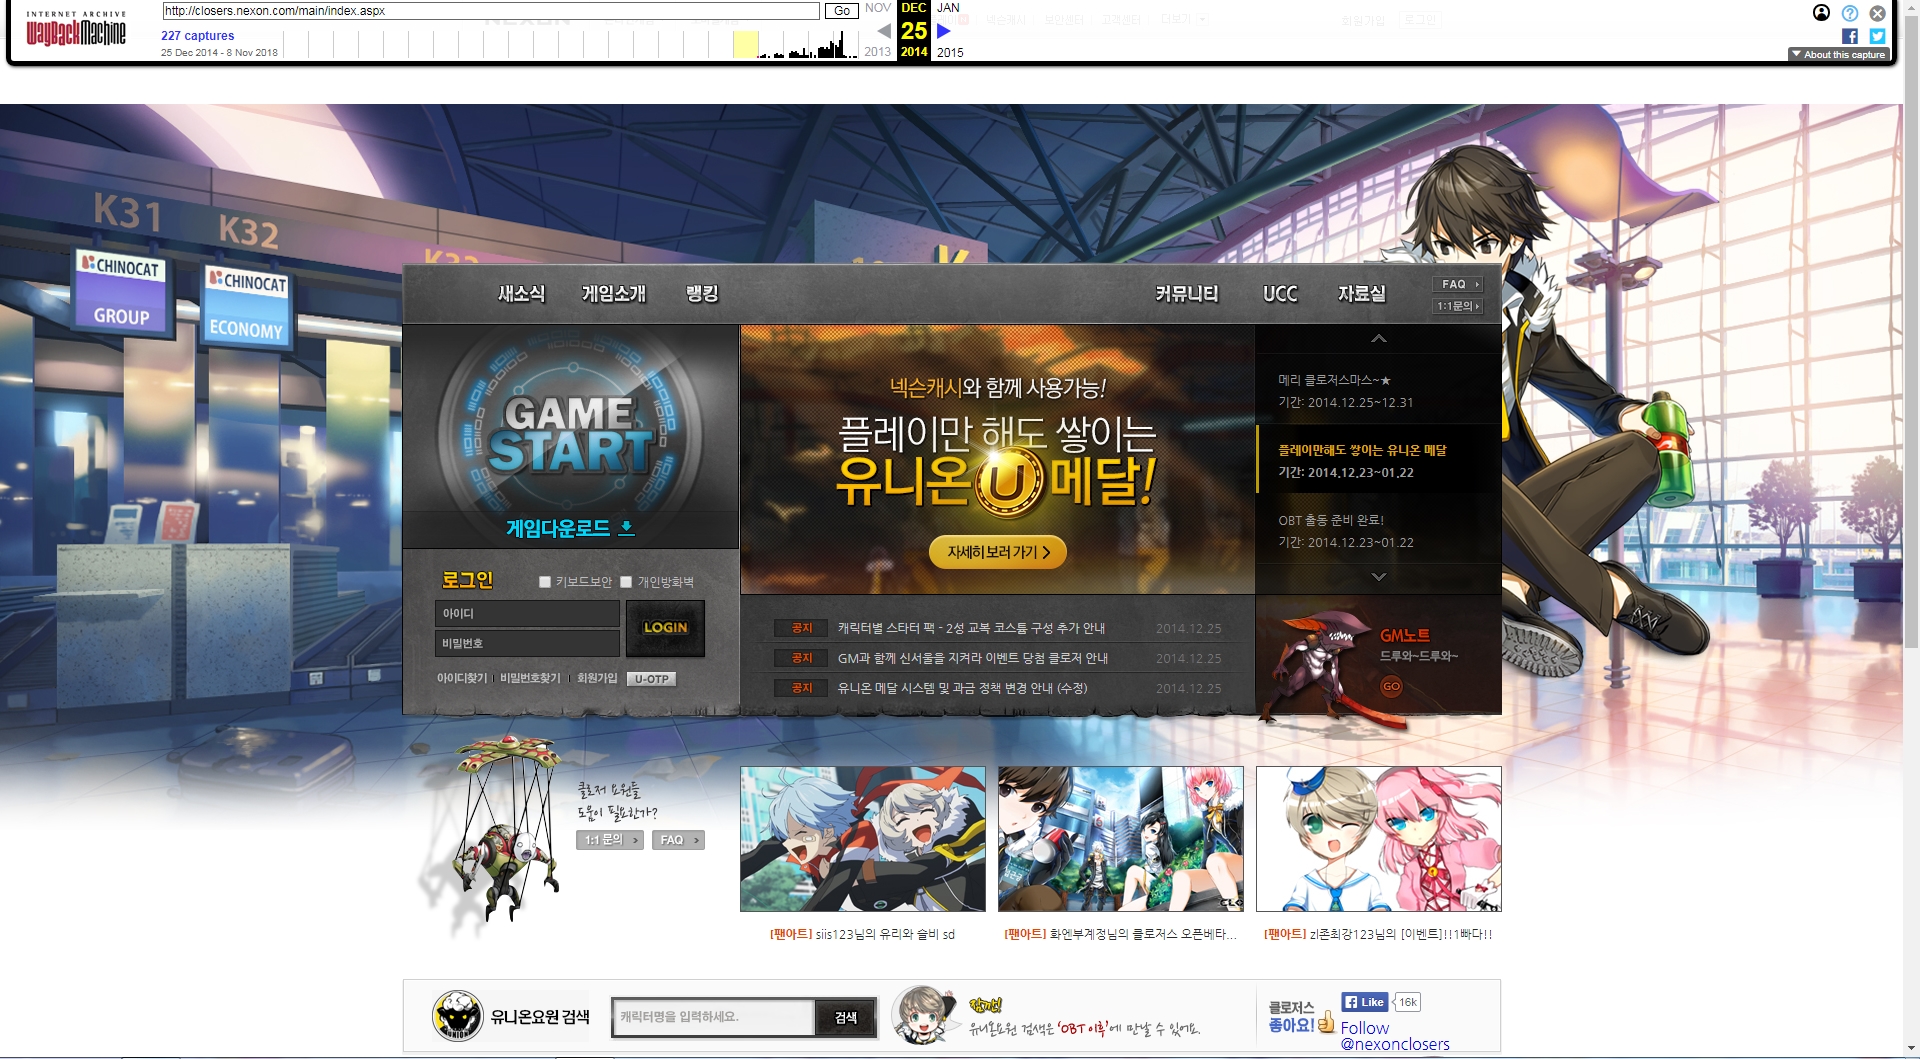This screenshot has width=1920, height=1059.
Task: Open 화엔부계정 fan art thumbnail
Action: coord(1120,839)
